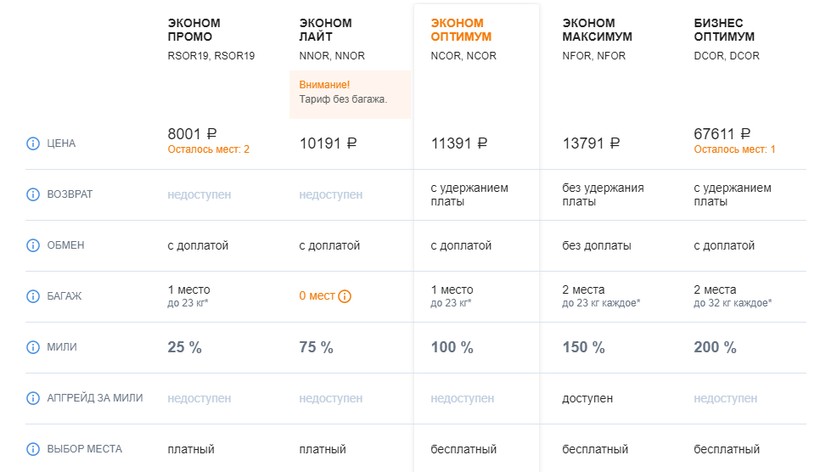
Task: Select the ЭКОНОМ ЛАЙТ fare header
Action: [x=324, y=30]
